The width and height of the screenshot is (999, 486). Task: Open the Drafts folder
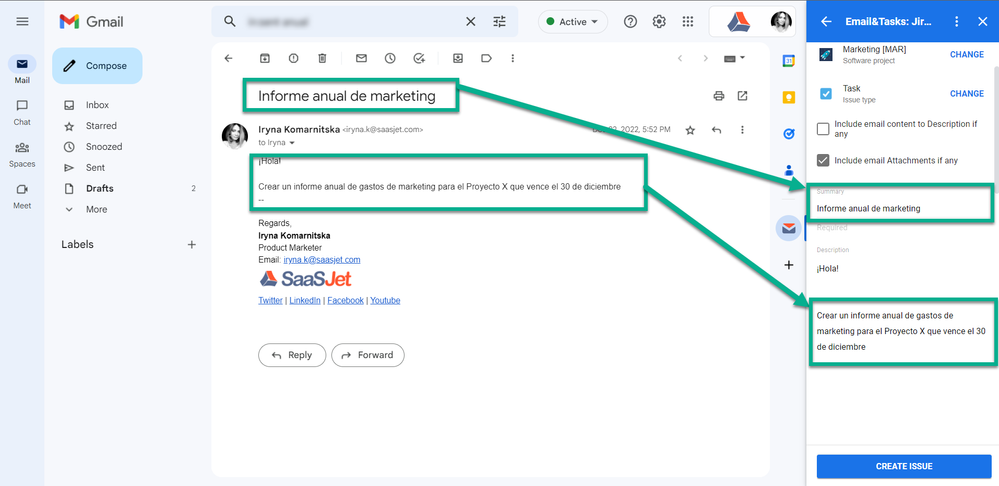(99, 189)
